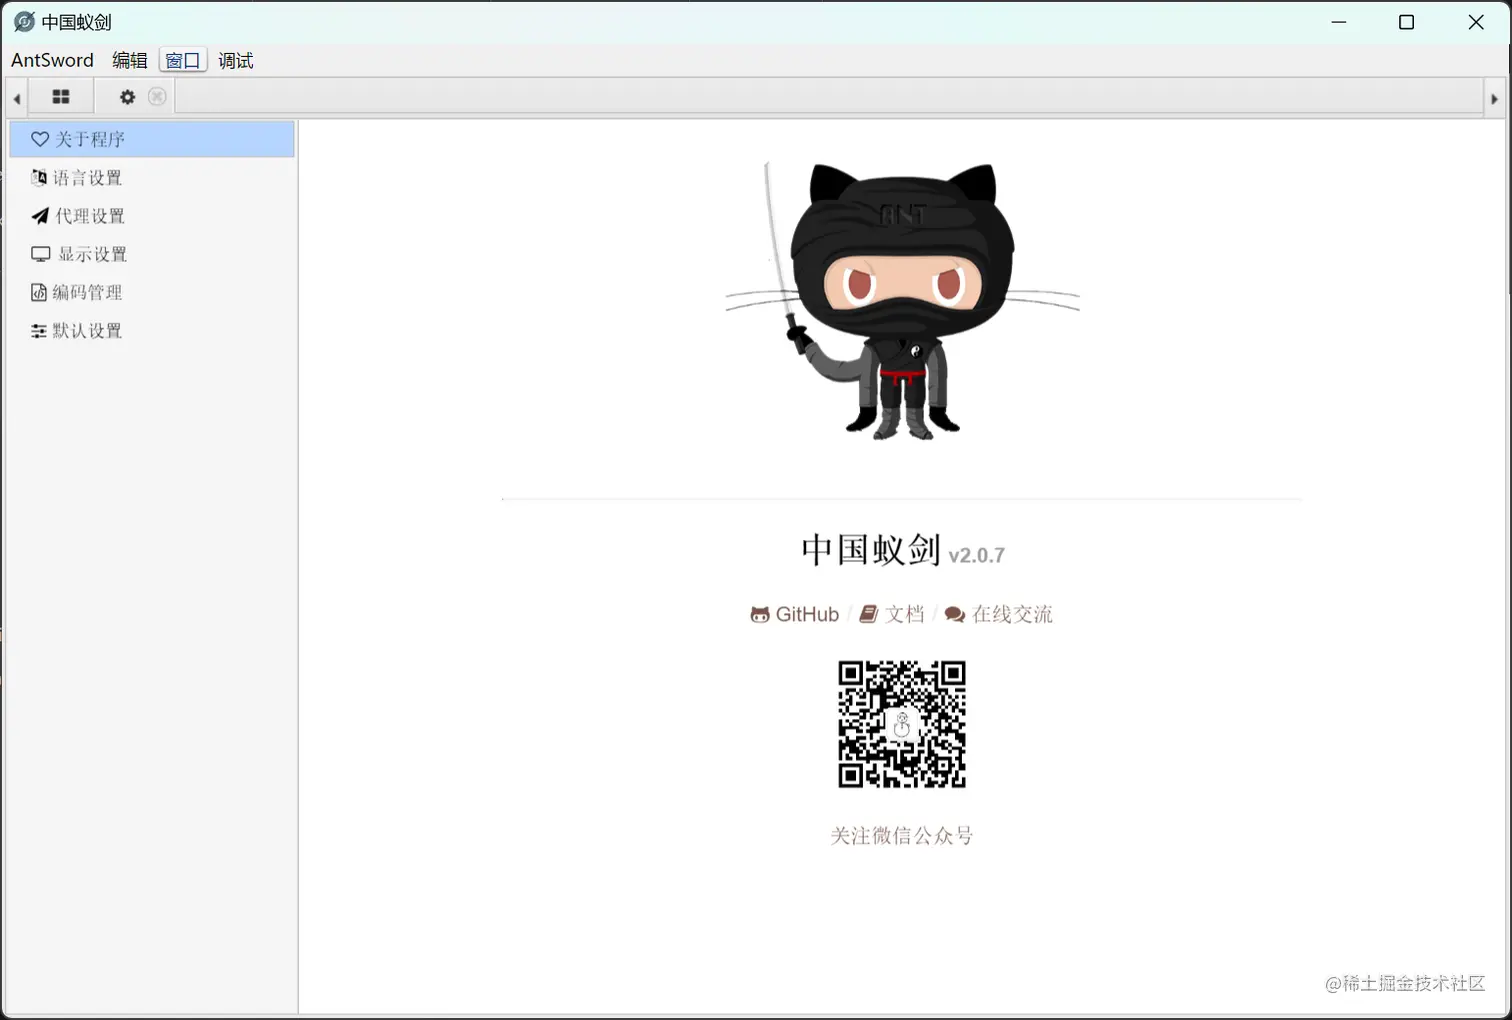Click the v2.0.7 version label
The image size is (1512, 1020).
(x=977, y=555)
